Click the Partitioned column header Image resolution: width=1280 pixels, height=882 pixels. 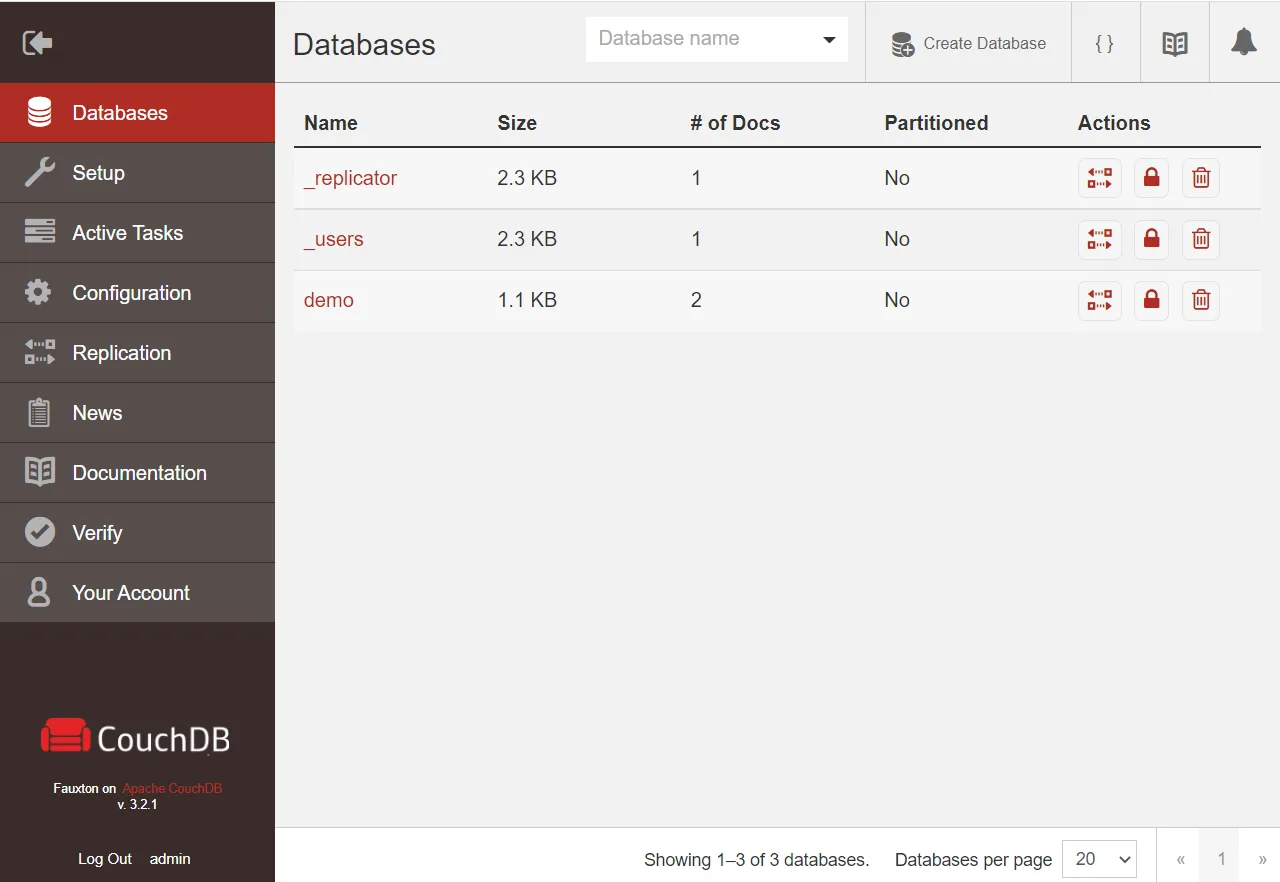point(936,123)
